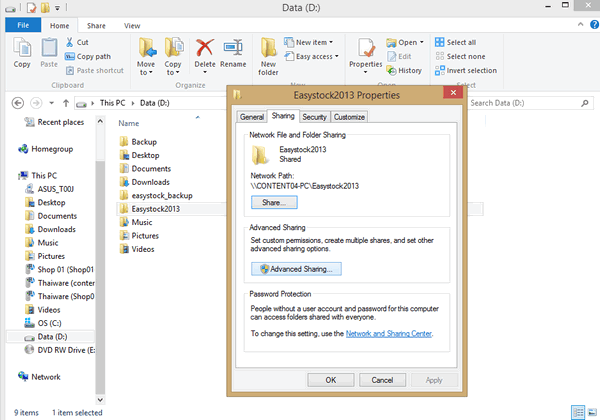600x420 pixels.
Task: Select the Sharing tab in Properties
Action: 283,116
